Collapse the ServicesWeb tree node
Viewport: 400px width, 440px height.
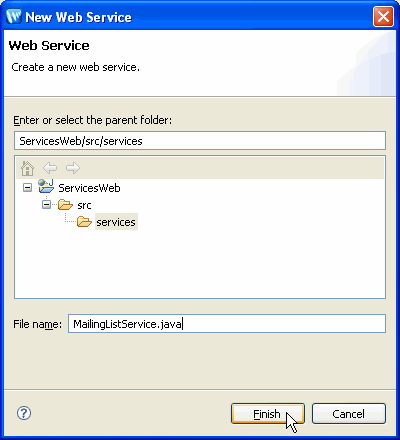click(27, 188)
